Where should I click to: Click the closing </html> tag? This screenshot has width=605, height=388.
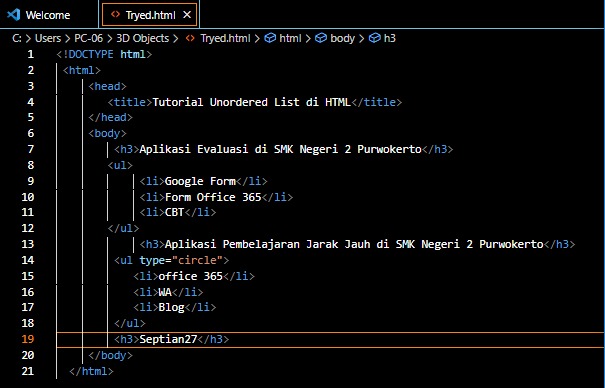pos(91,371)
